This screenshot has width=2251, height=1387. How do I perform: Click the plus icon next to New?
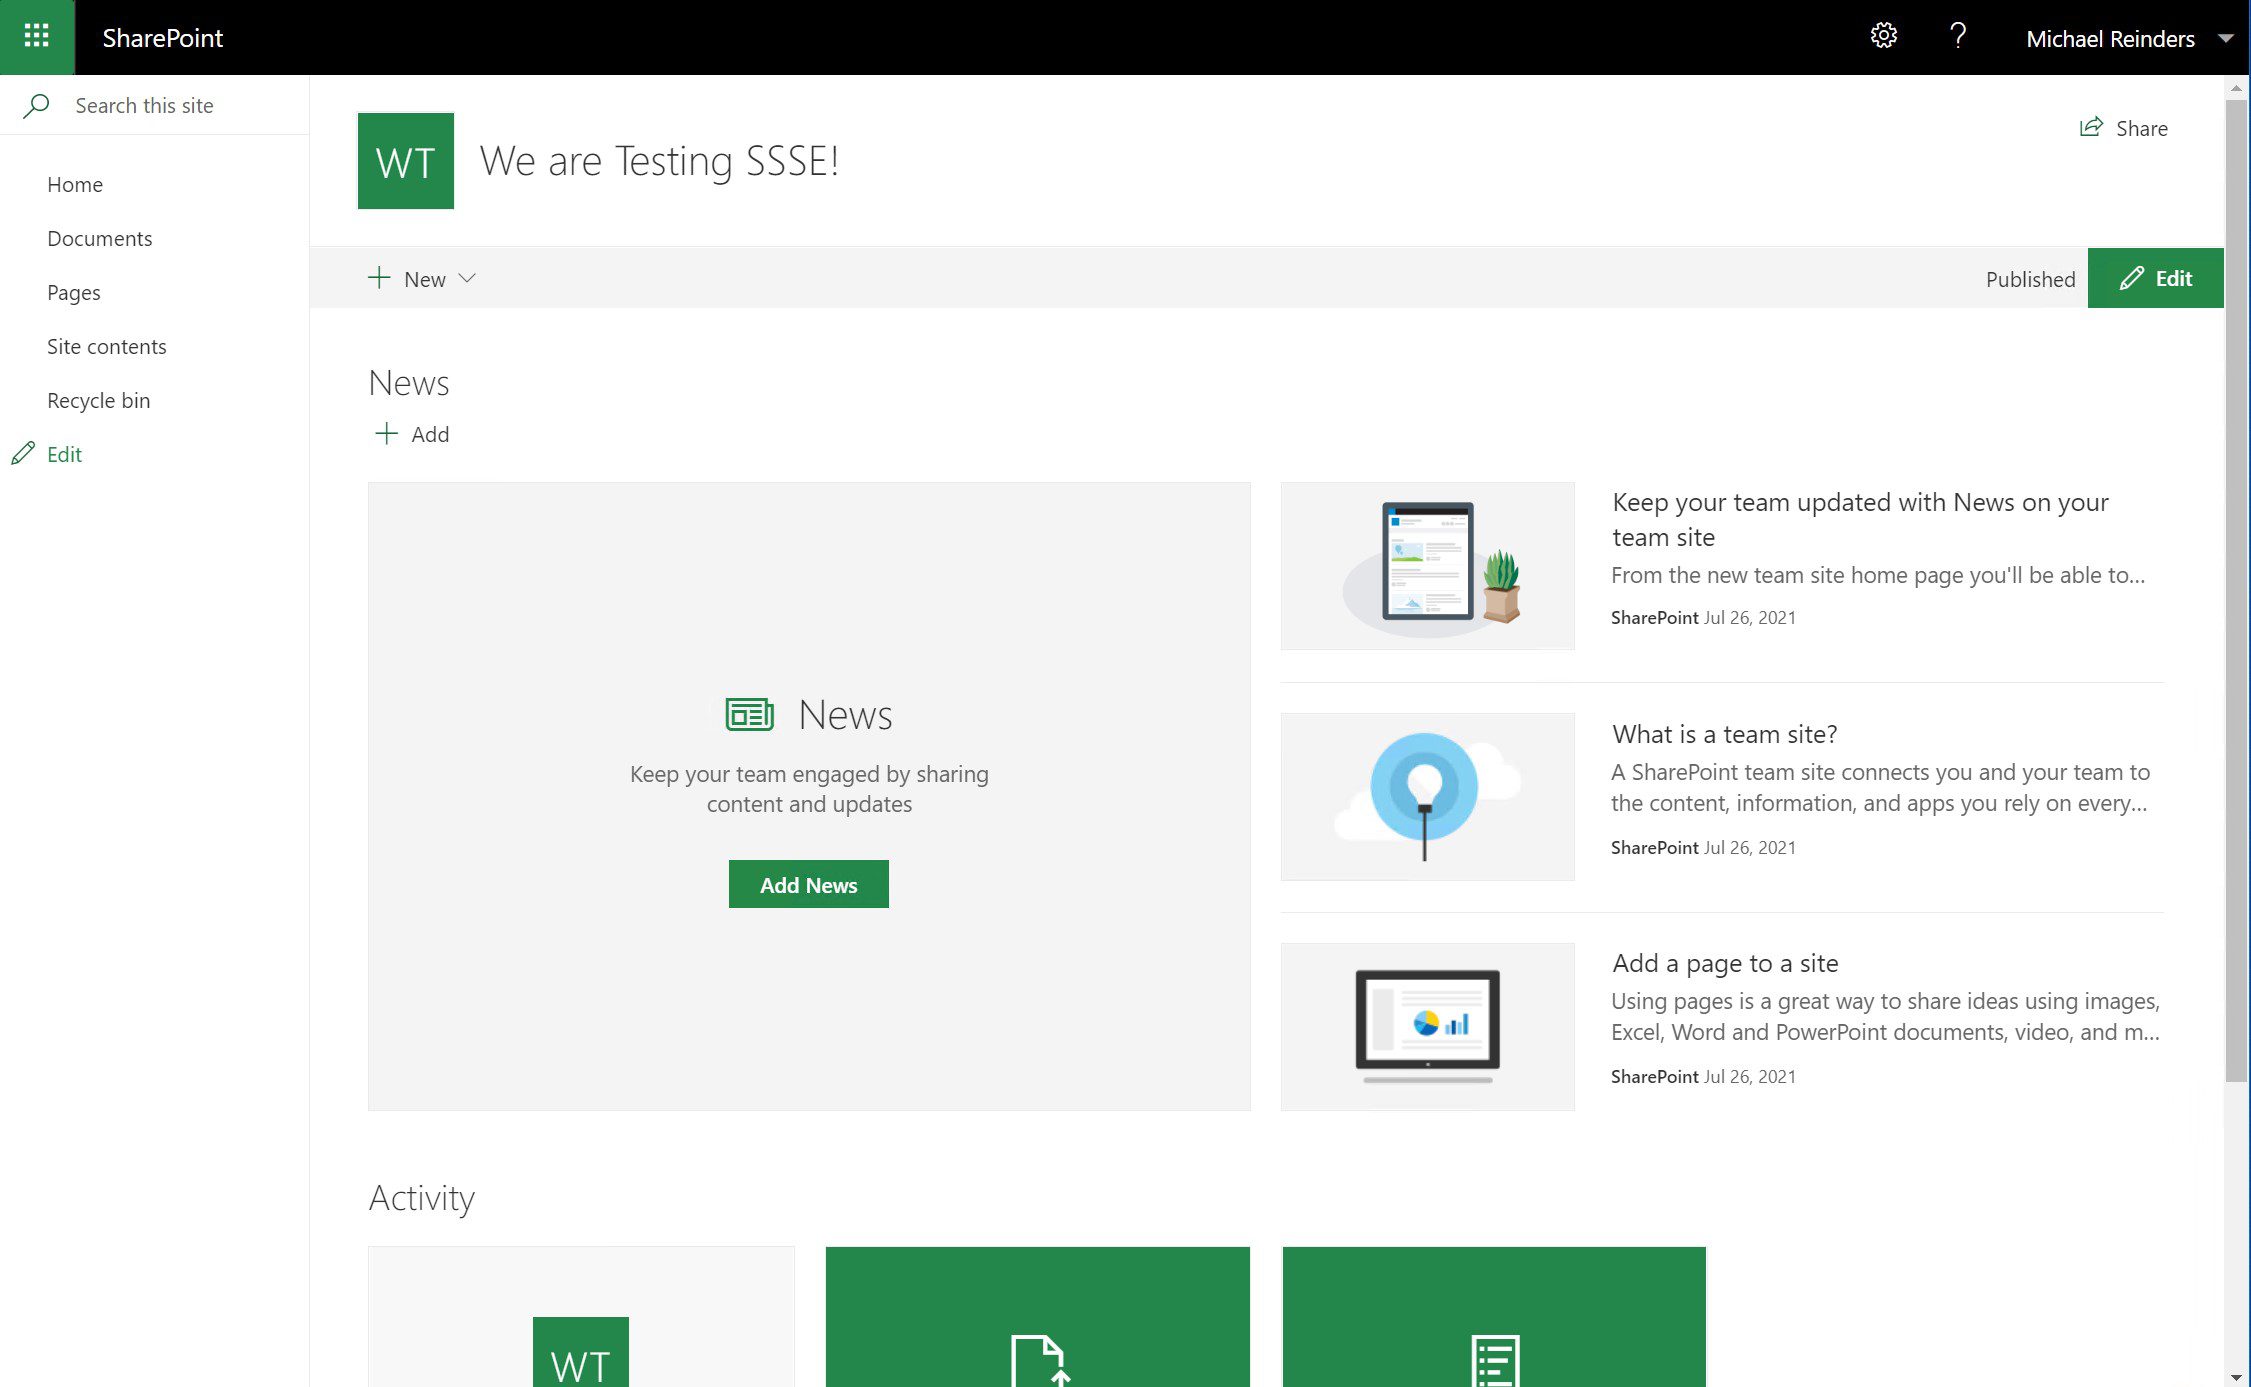point(379,278)
